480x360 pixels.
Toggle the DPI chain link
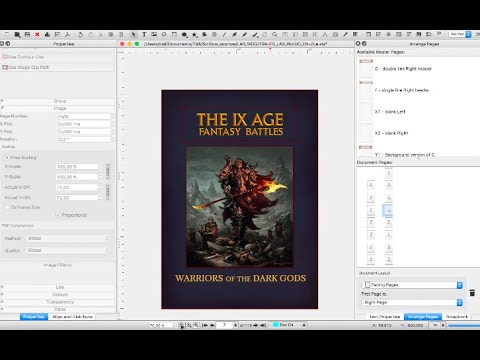point(107,192)
